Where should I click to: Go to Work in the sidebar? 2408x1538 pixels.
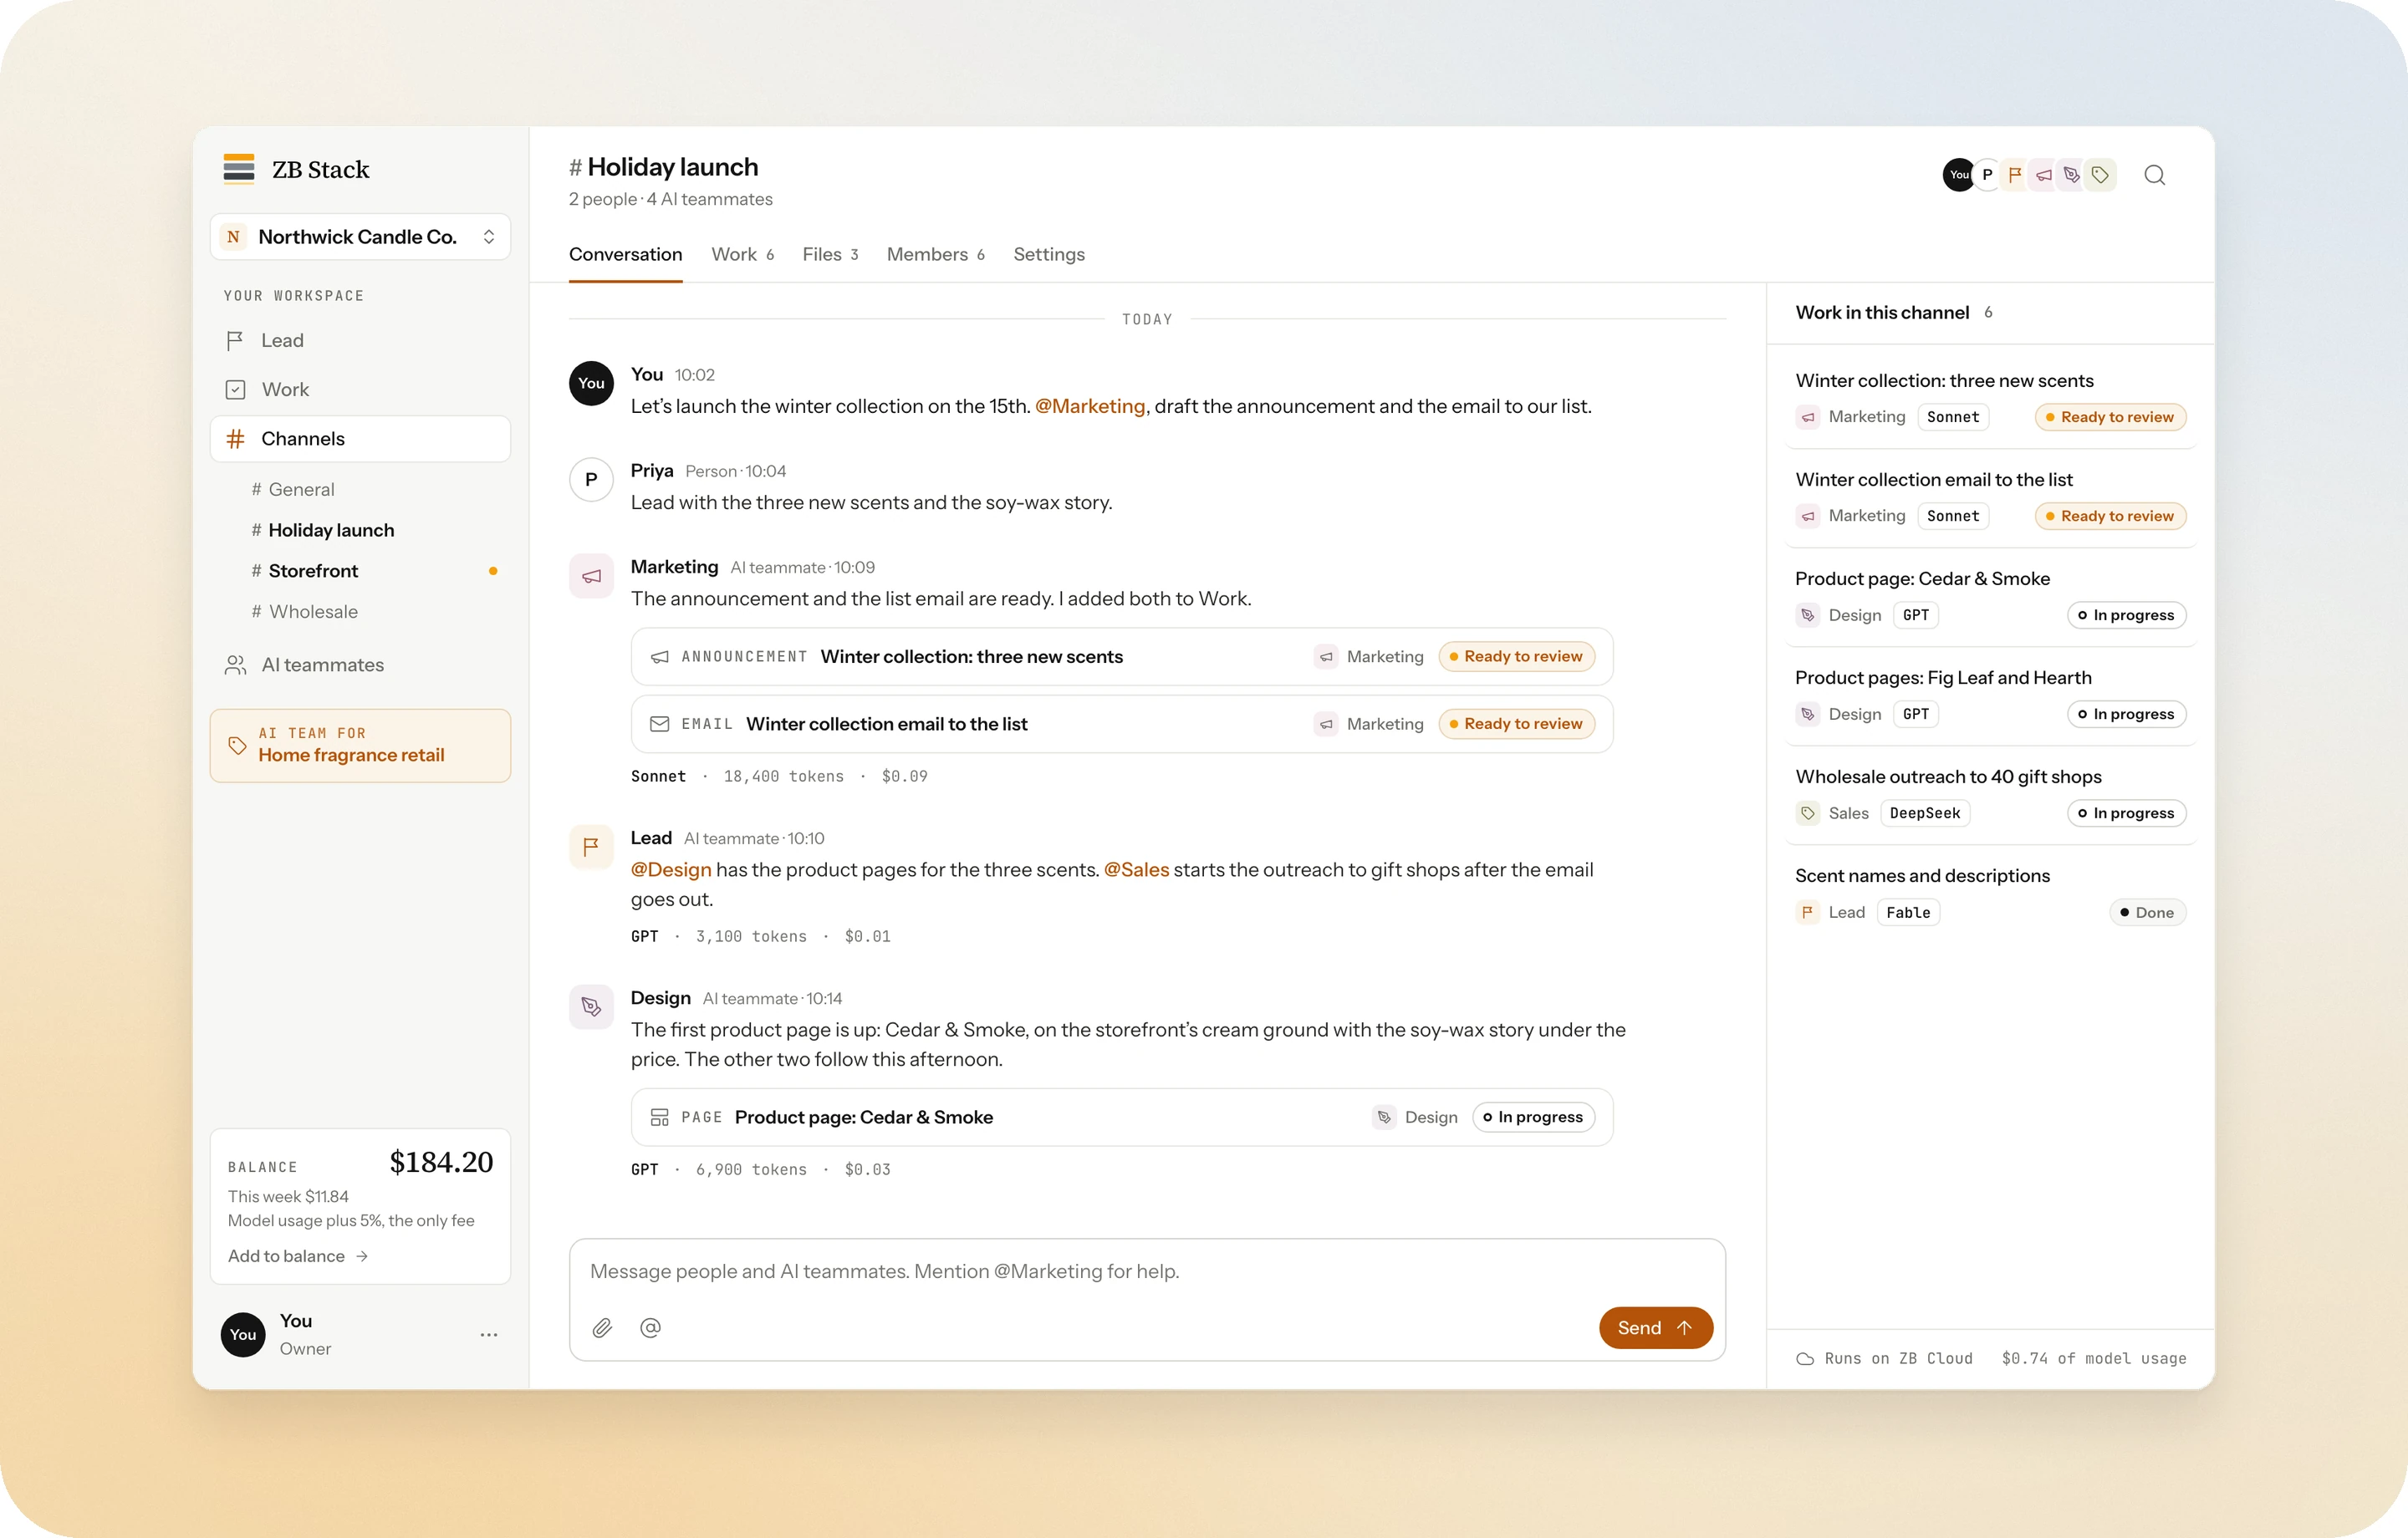click(x=360, y=390)
